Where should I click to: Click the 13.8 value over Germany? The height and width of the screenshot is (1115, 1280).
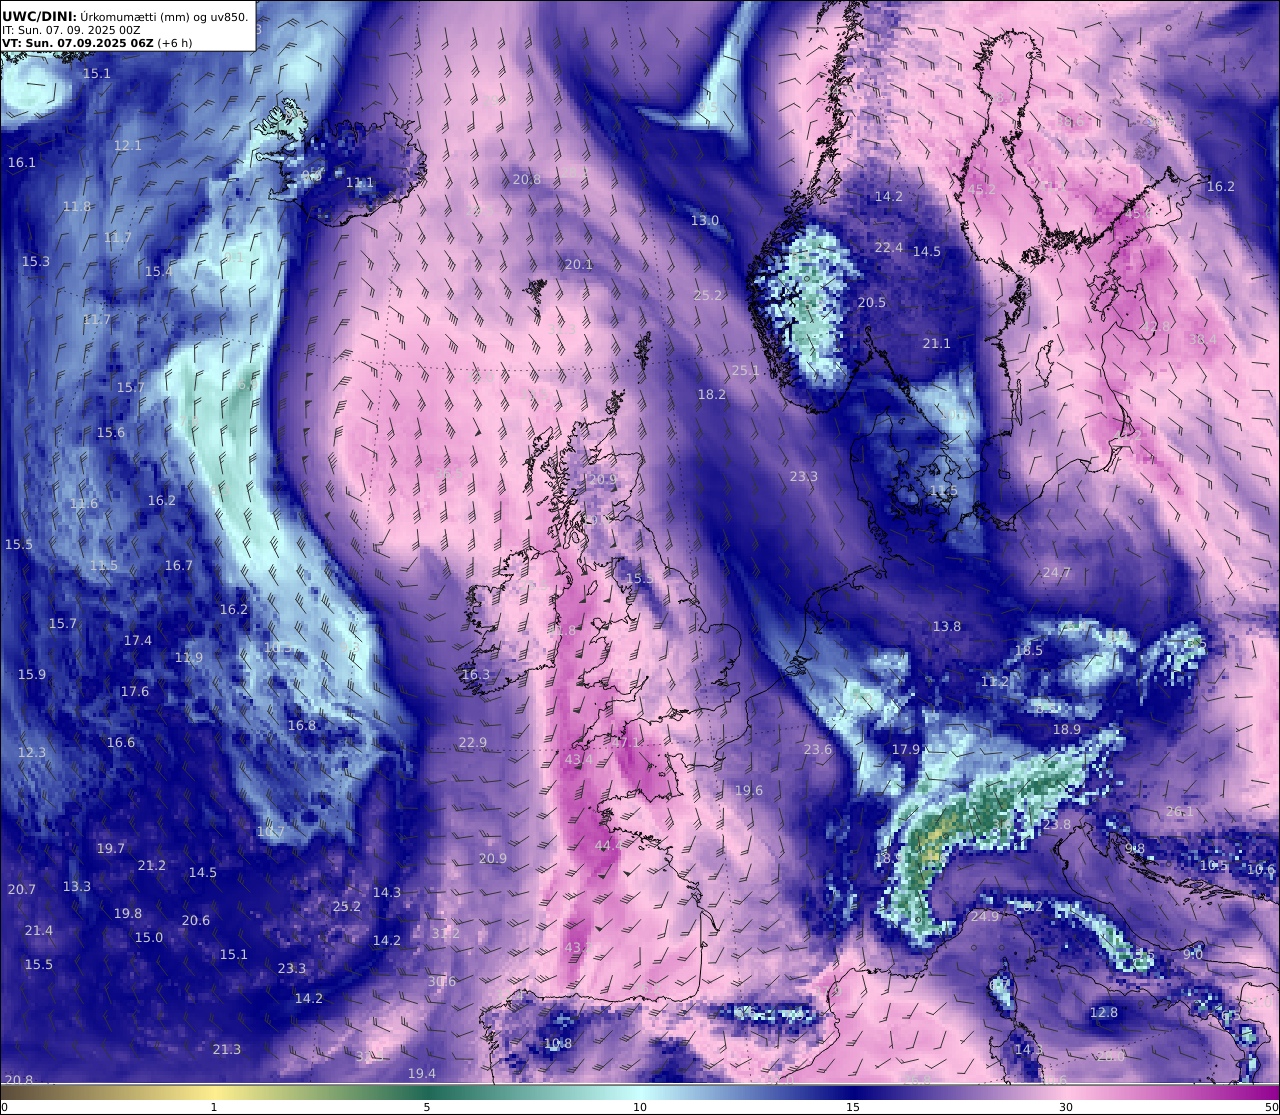click(x=947, y=626)
